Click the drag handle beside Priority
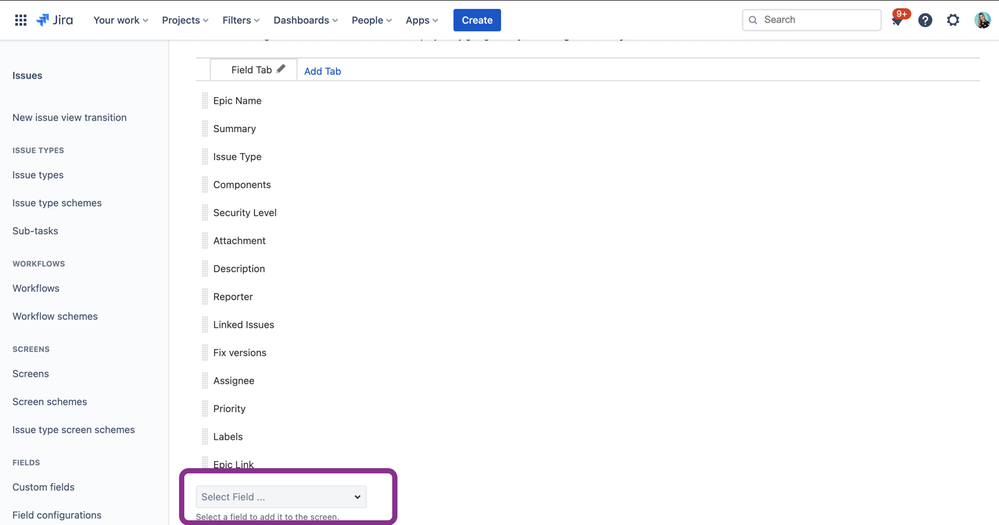 pyautogui.click(x=205, y=408)
